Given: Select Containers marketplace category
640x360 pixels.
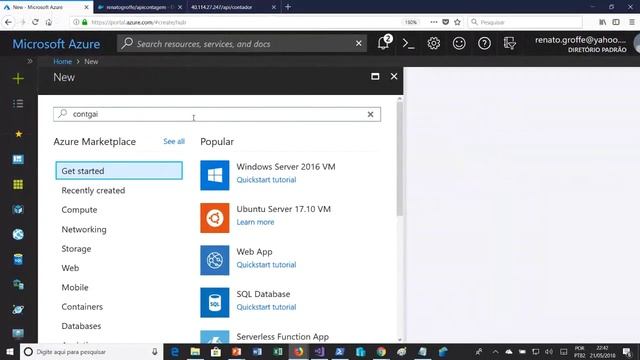Looking at the screenshot, I should (x=82, y=307).
